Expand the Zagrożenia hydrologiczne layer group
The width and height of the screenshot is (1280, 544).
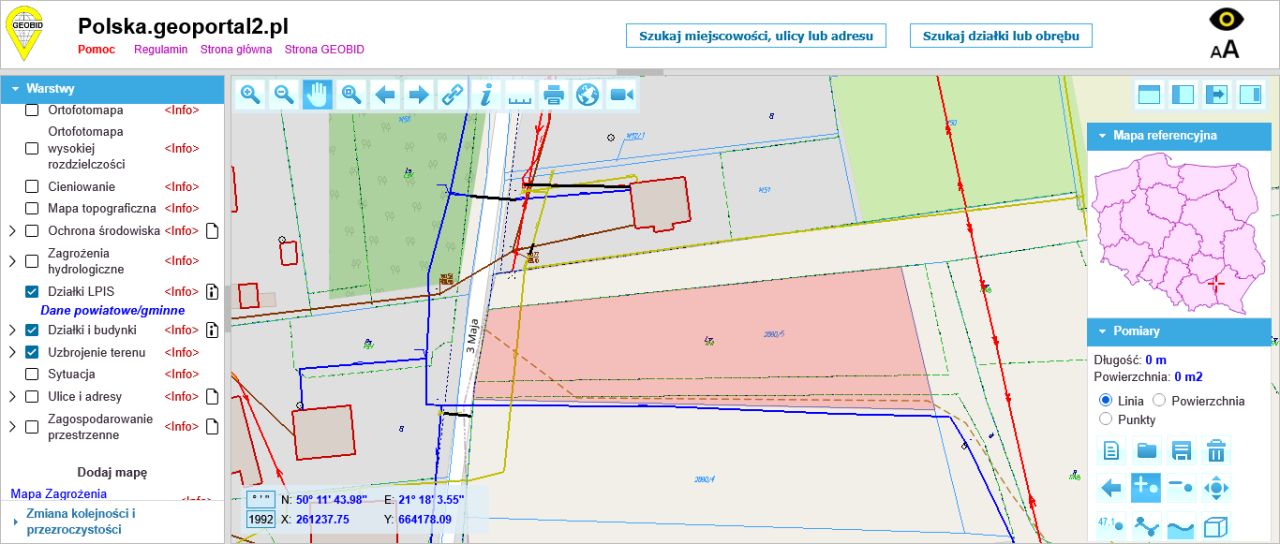12,261
